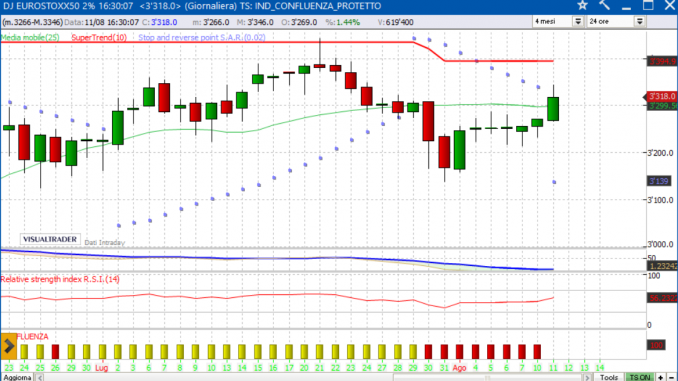Click the orange chevron arrow beside CONFLUENZA

pyautogui.click(x=9, y=346)
